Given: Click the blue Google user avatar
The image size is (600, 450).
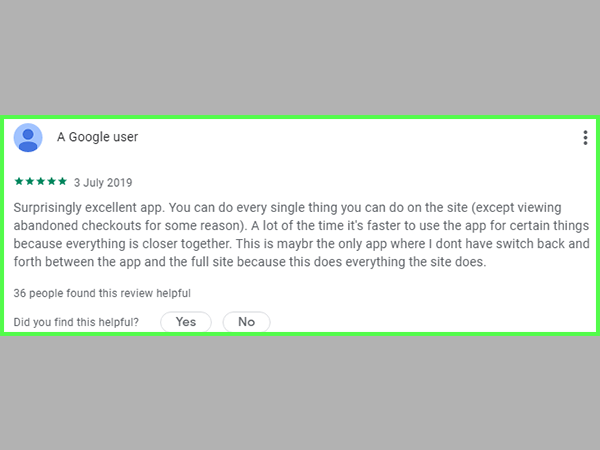Looking at the screenshot, I should [x=28, y=138].
